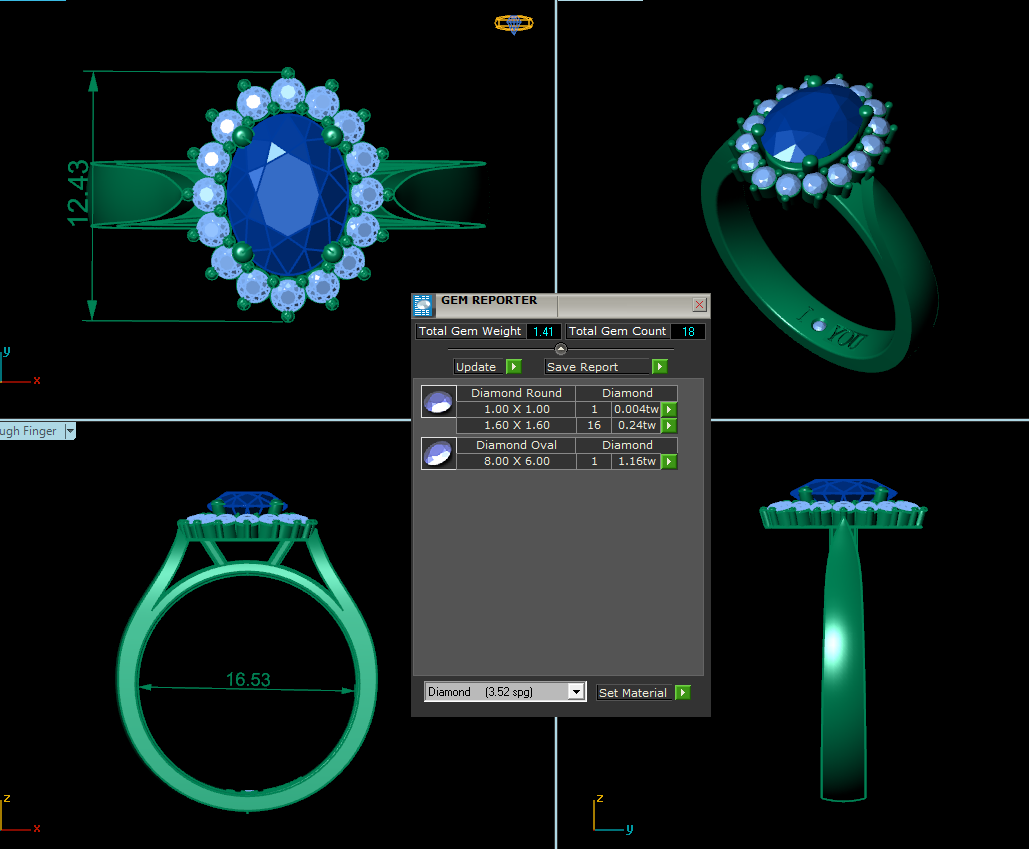The image size is (1029, 849).
Task: Click the Diamond Oval header cell
Action: 516,445
